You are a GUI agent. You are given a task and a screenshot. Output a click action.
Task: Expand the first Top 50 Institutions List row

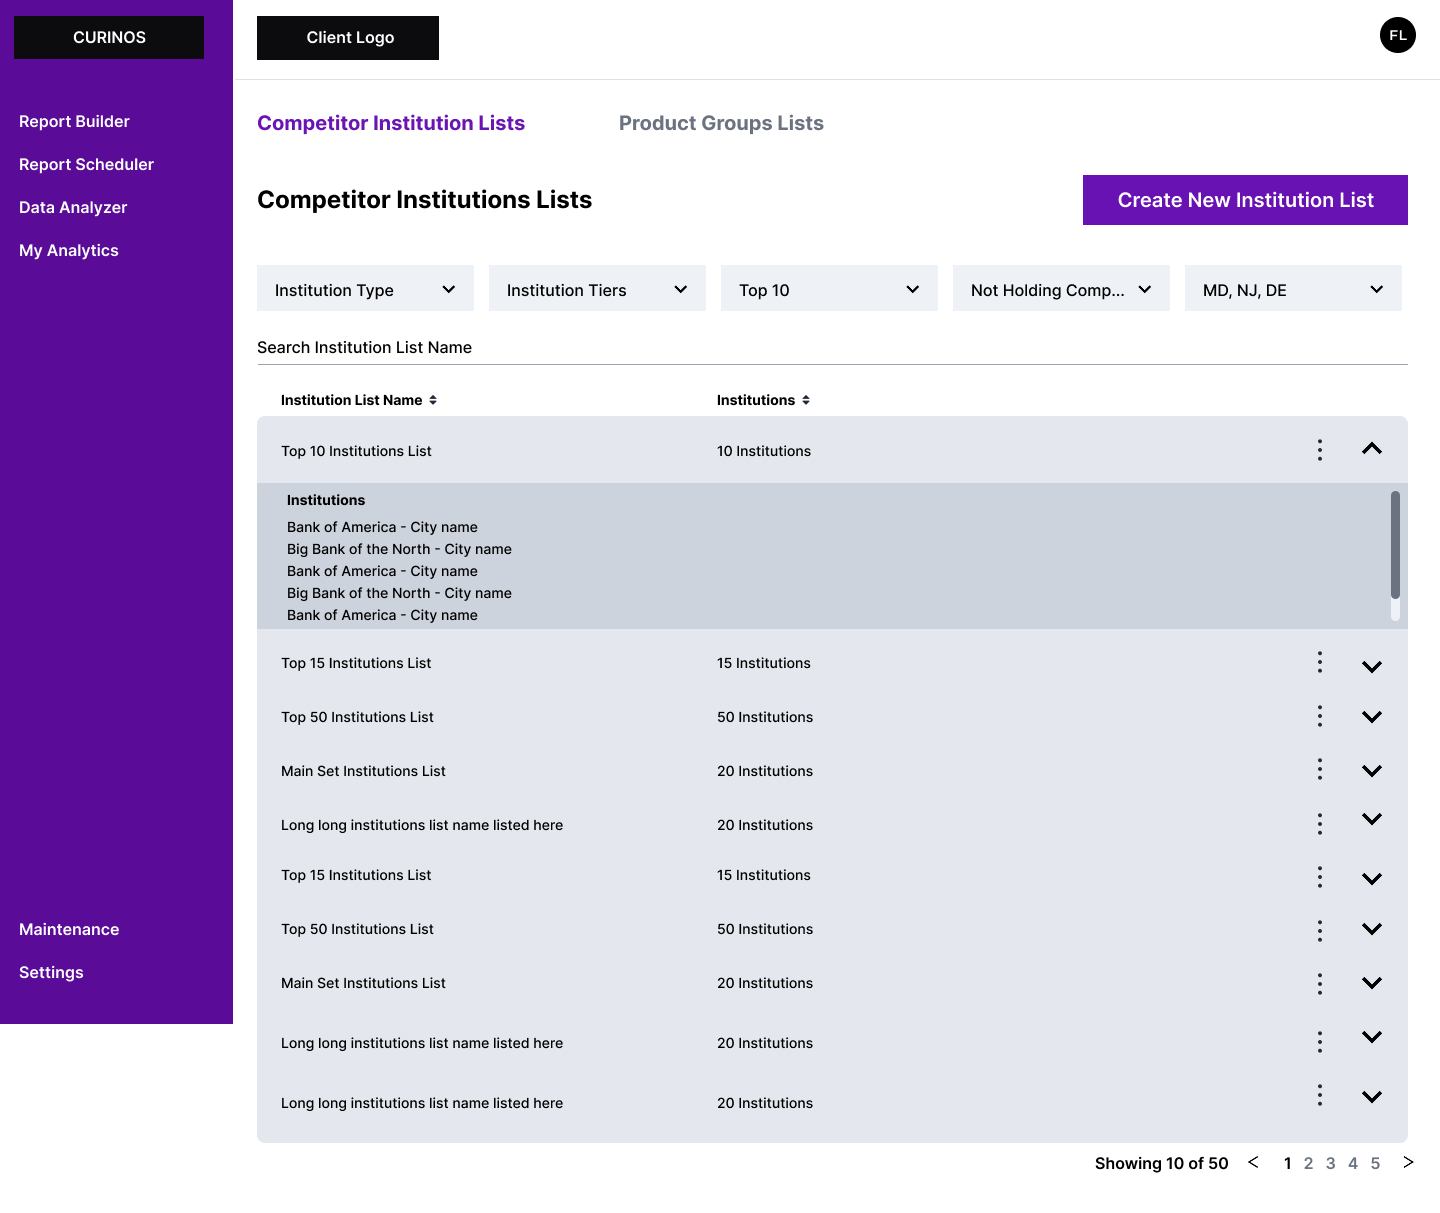pyautogui.click(x=1372, y=717)
